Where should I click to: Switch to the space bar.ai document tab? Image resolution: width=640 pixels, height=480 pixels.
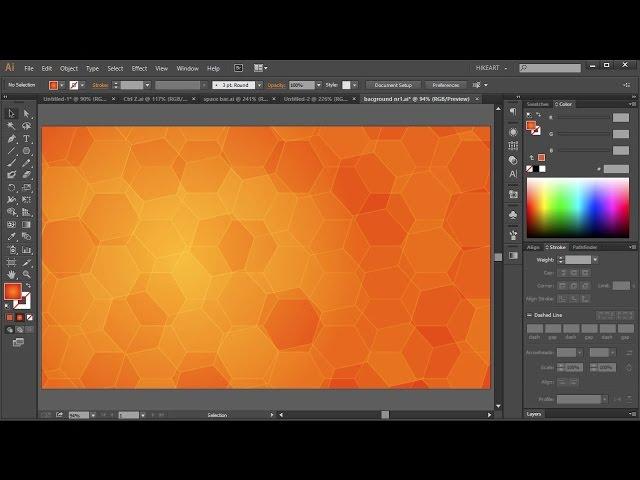pyautogui.click(x=235, y=99)
